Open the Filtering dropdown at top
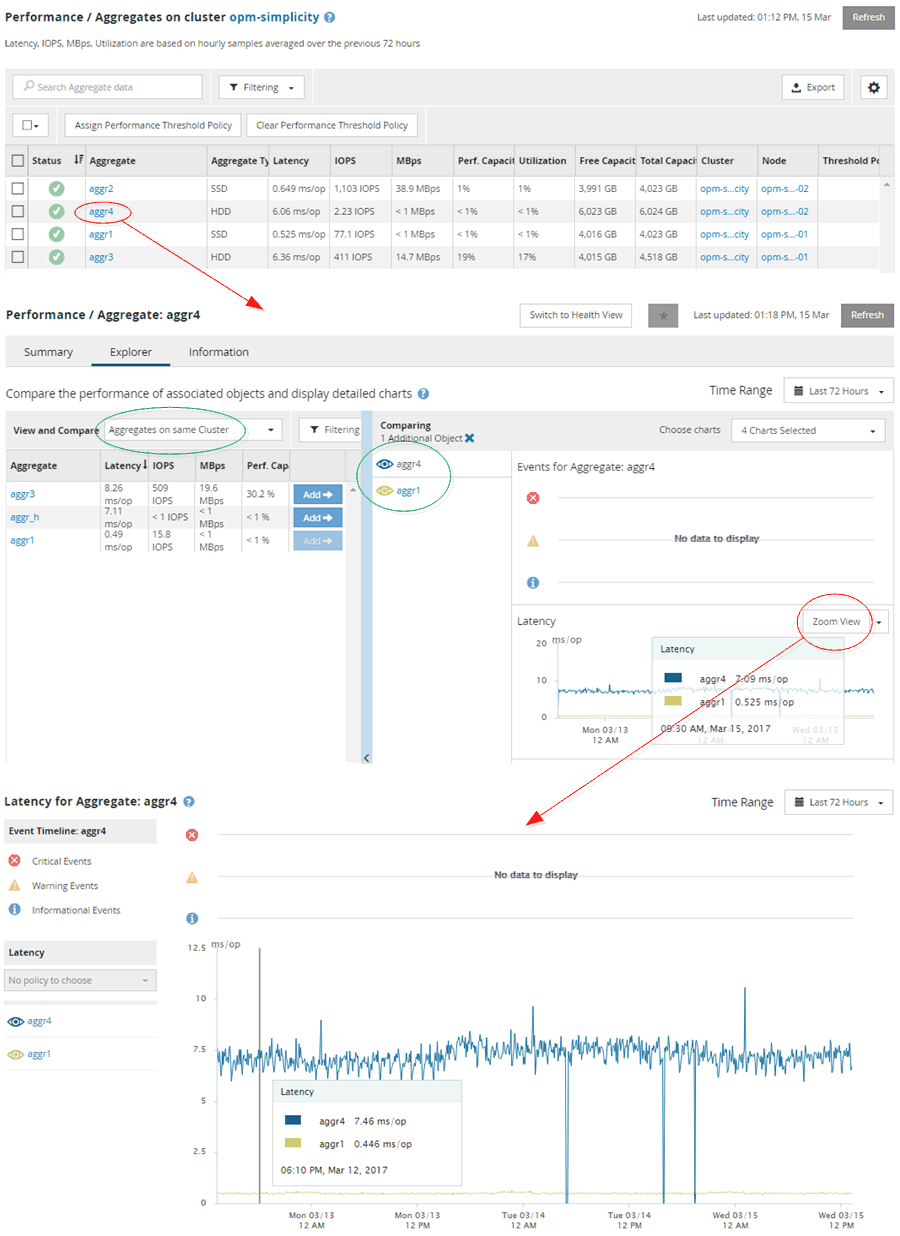This screenshot has width=900, height=1236. pos(261,87)
